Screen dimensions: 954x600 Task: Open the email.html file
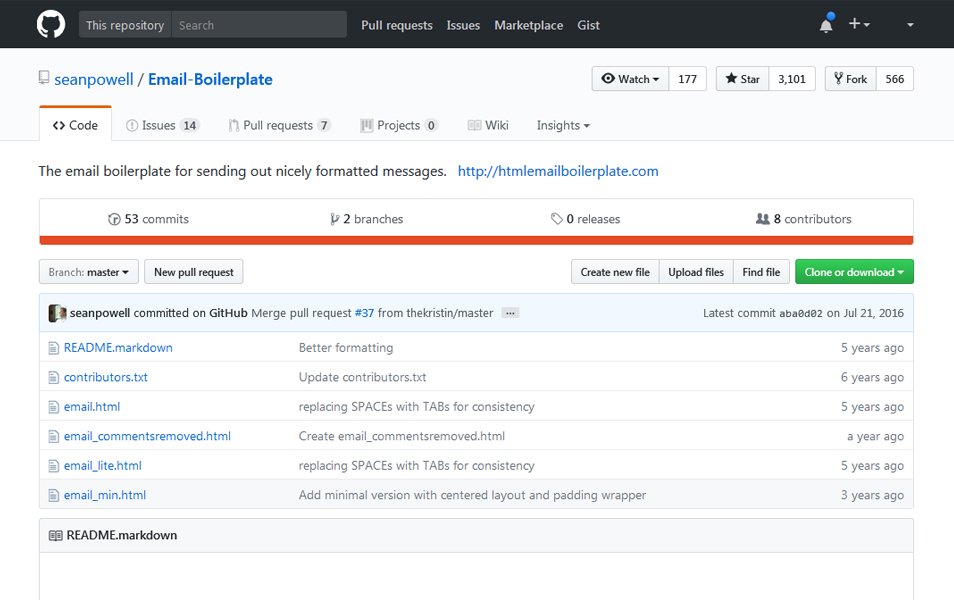click(x=92, y=406)
